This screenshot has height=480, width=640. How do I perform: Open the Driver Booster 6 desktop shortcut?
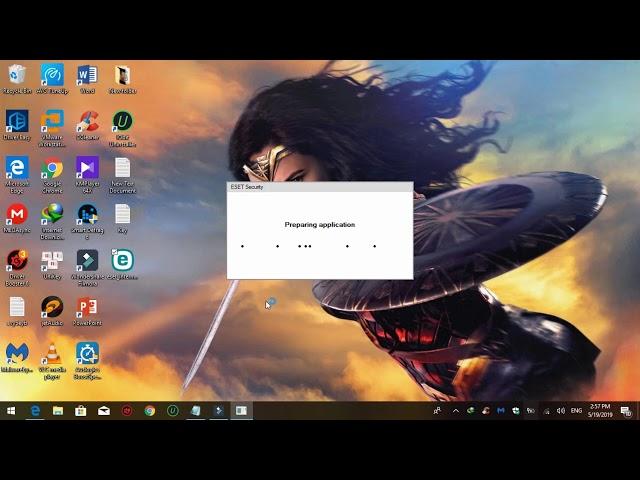[x=17, y=268]
